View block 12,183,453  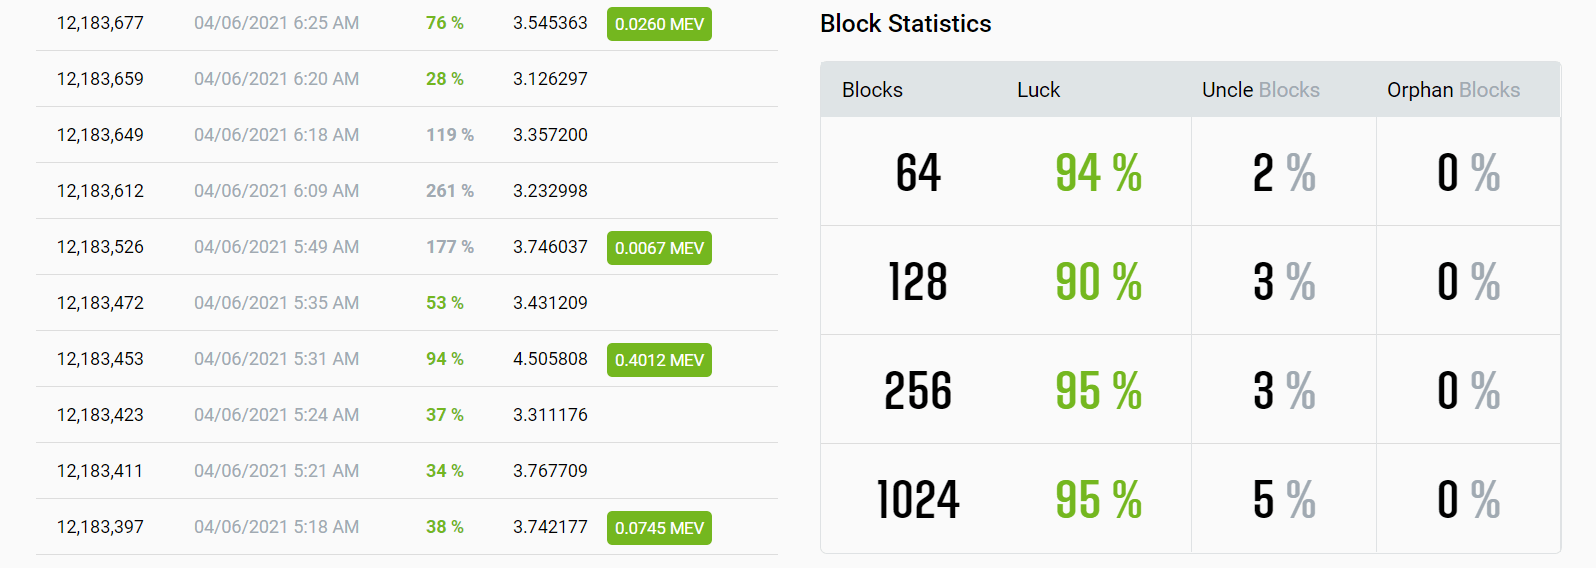(100, 359)
